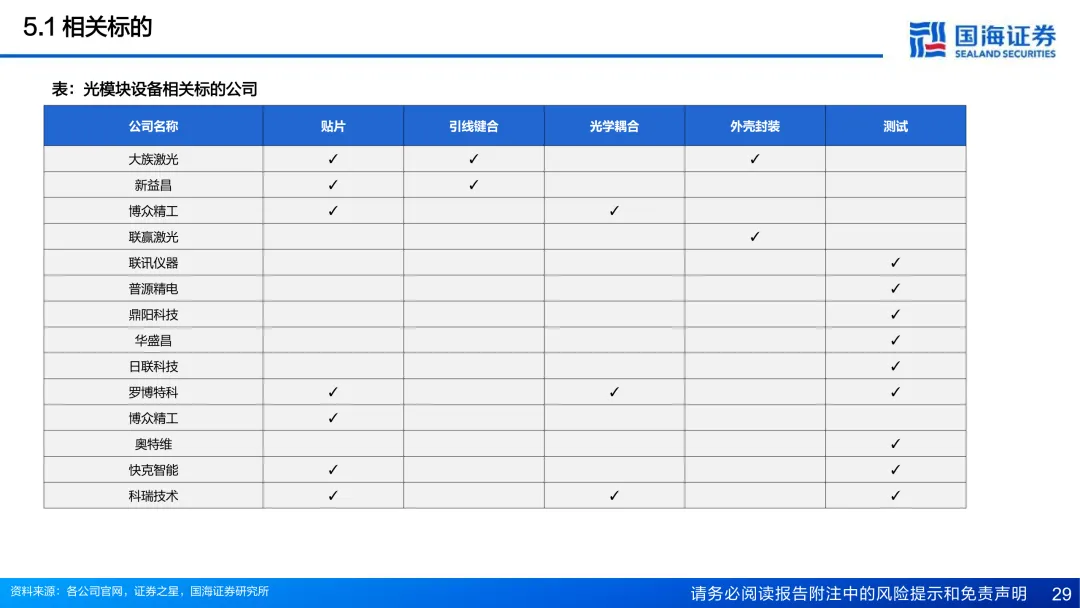Click the 测试 column header

(895, 126)
